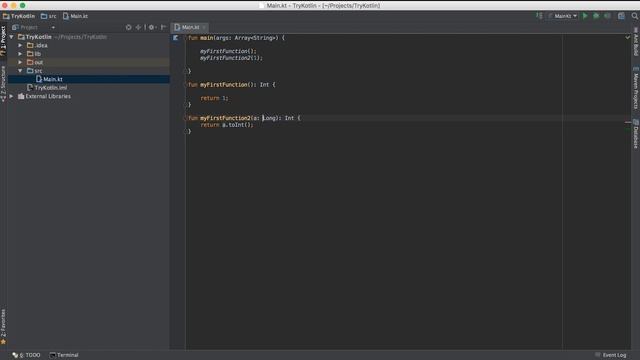The height and width of the screenshot is (360, 640).
Task: Click Collapse All icon in Project panel
Action: pyautogui.click(x=138, y=27)
